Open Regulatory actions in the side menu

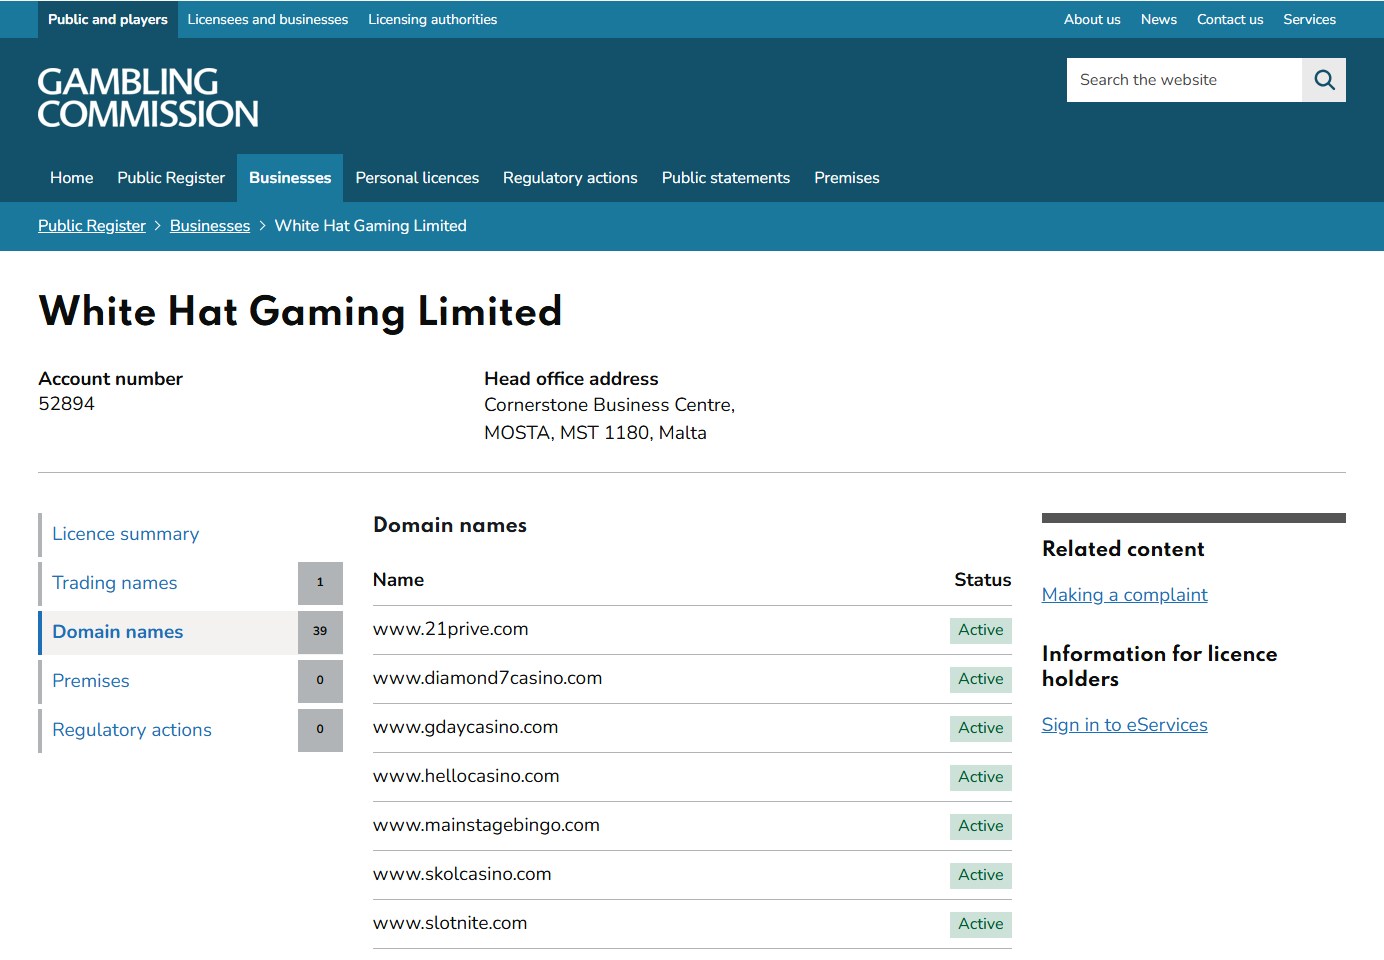coord(132,730)
